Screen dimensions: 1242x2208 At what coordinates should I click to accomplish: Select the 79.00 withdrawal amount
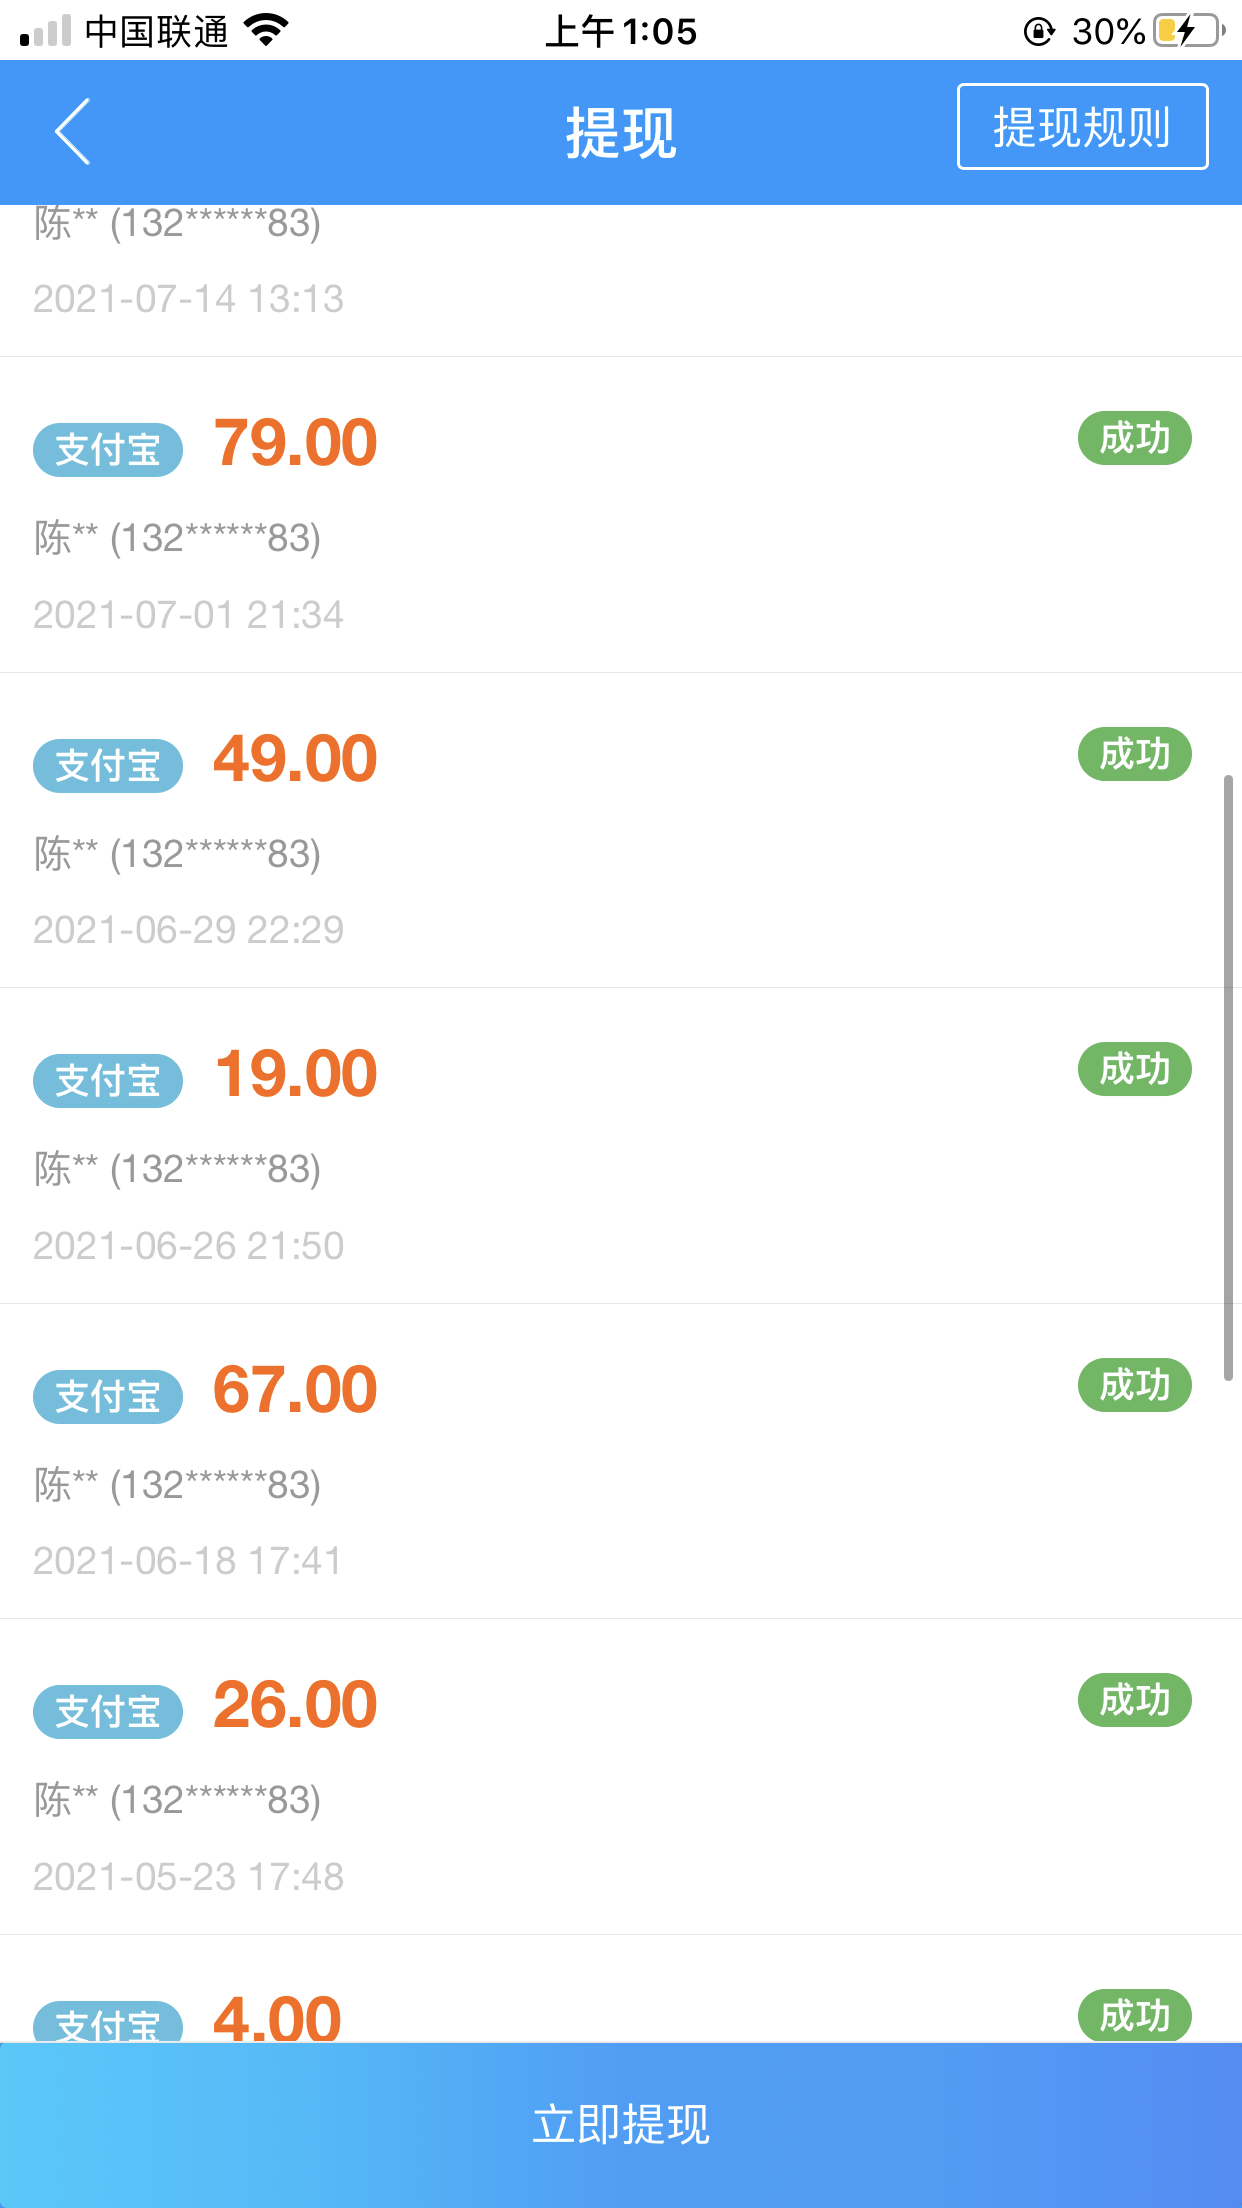pyautogui.click(x=295, y=443)
